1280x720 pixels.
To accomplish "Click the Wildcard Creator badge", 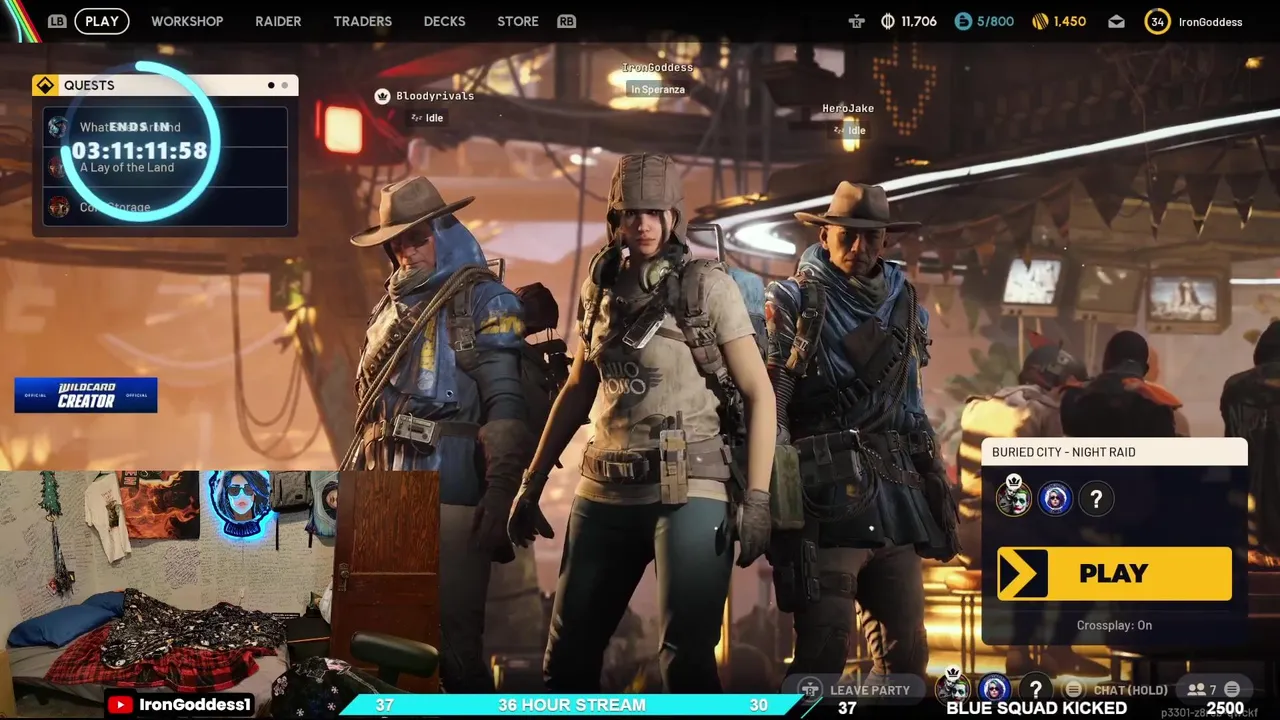I will point(86,395).
